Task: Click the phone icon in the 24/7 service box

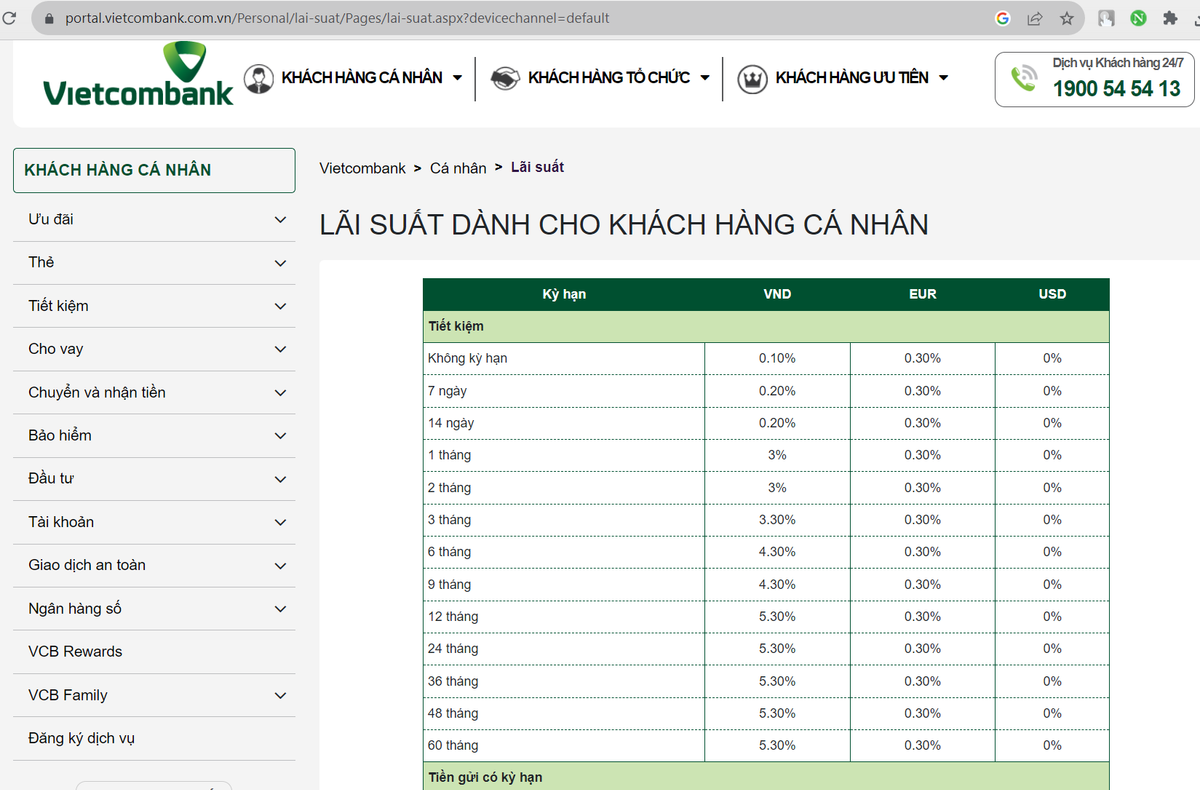Action: (1023, 76)
